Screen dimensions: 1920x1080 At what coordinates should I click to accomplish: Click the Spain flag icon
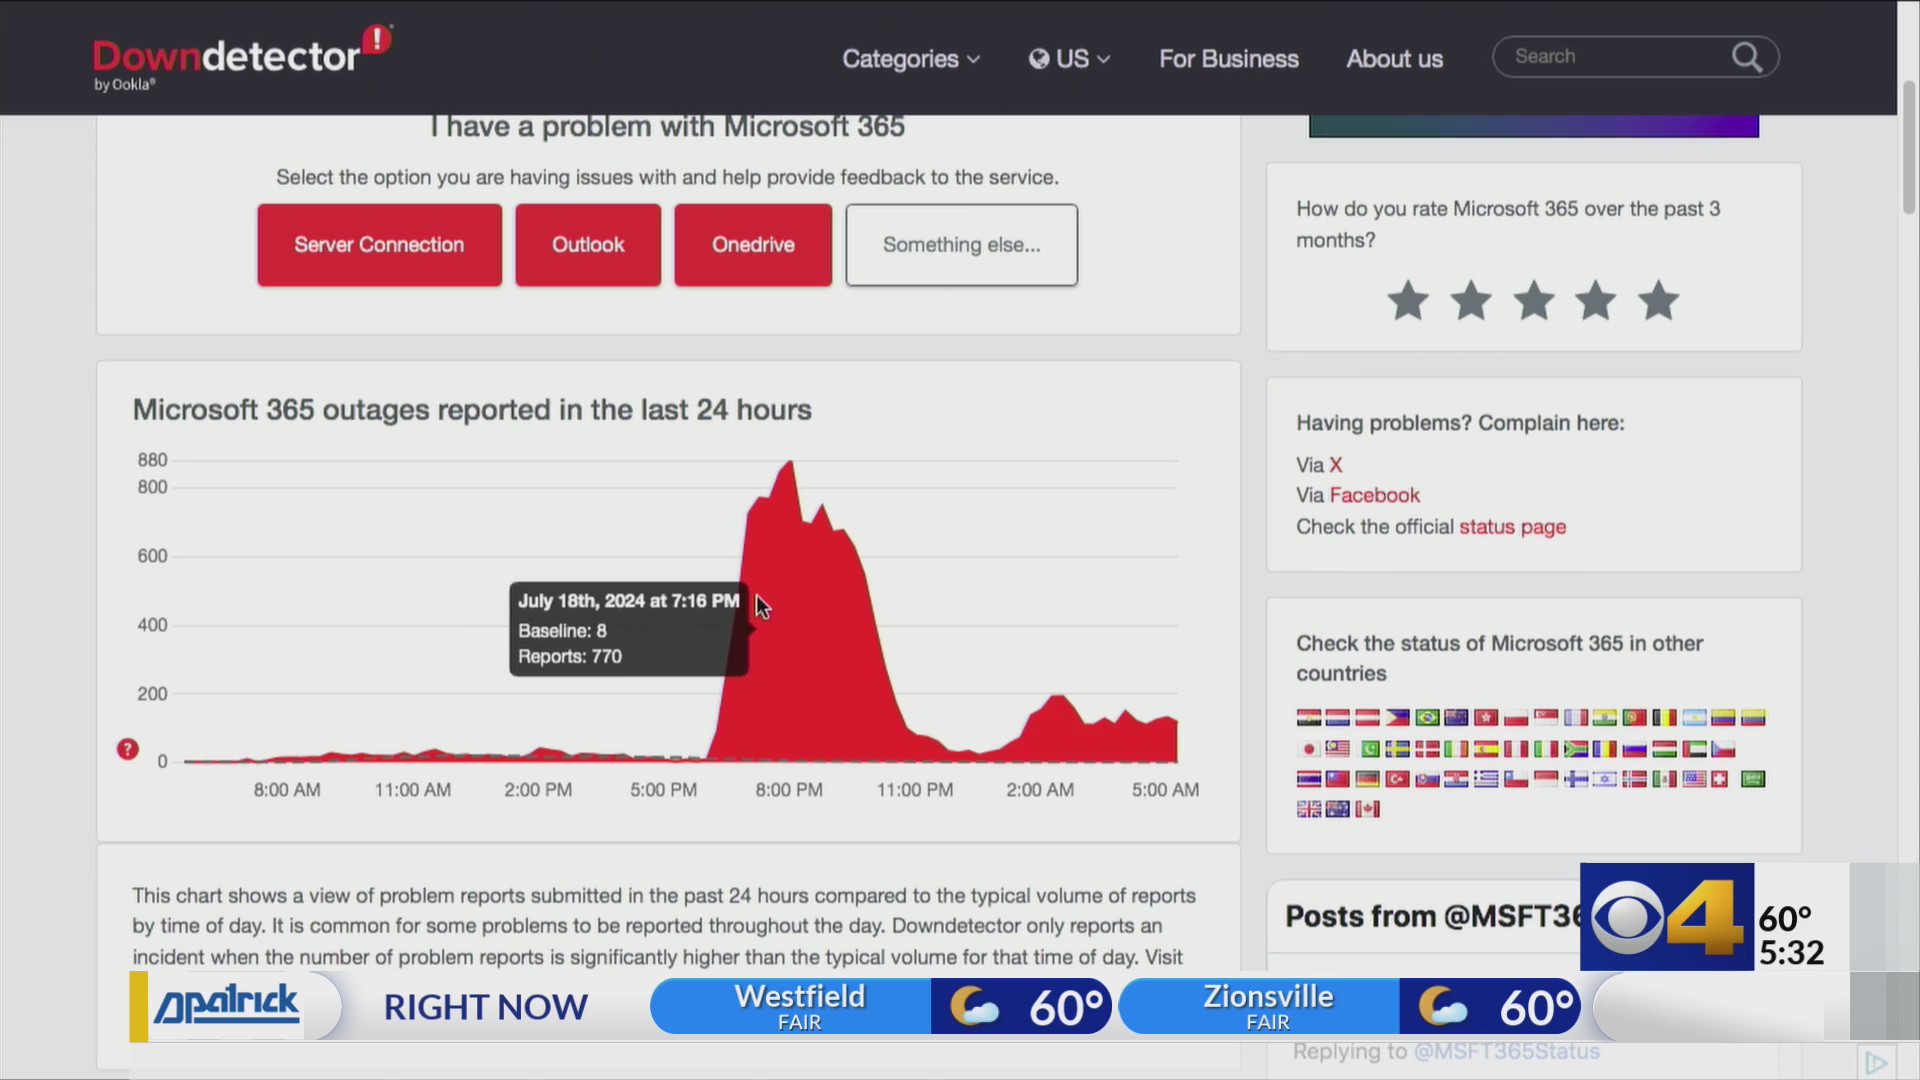[1488, 749]
